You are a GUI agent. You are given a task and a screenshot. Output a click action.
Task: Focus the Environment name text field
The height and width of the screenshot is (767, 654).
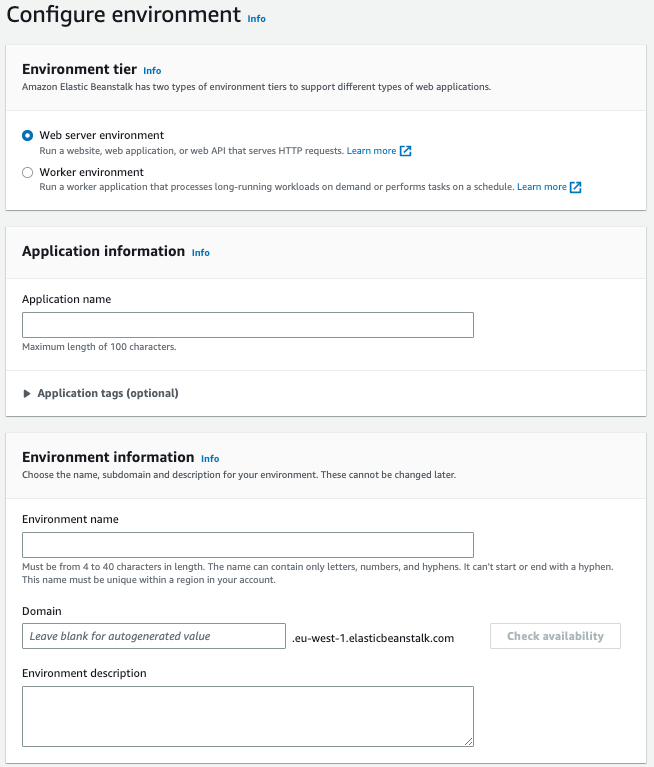[247, 545]
